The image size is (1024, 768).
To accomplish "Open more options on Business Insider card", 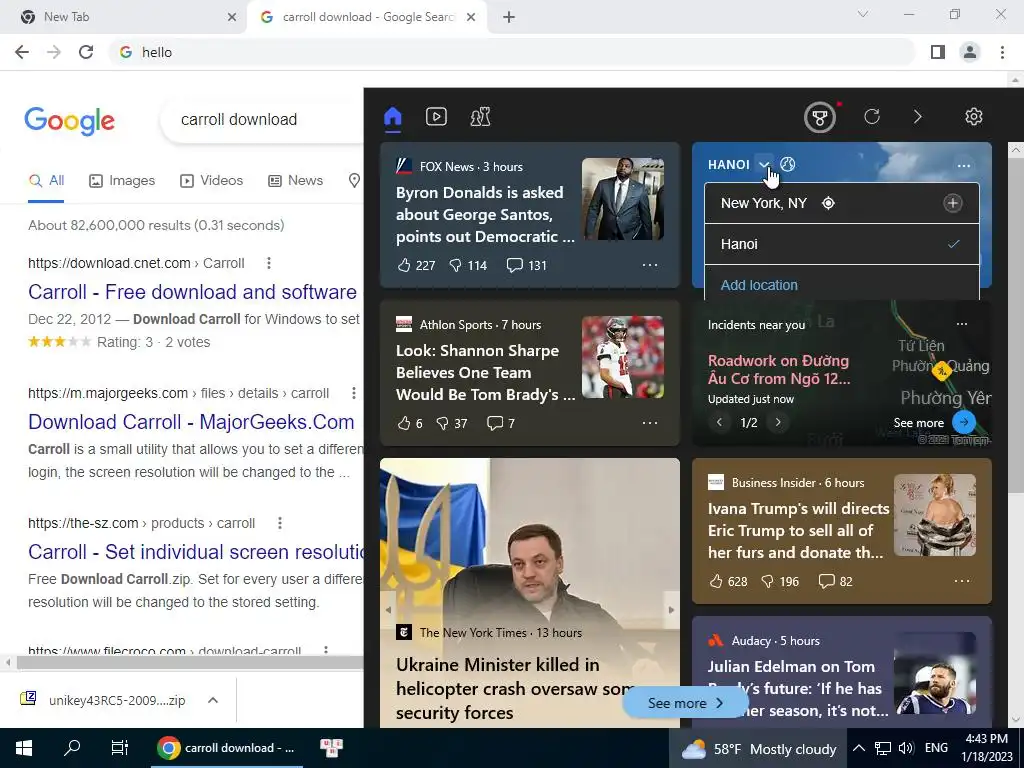I will pos(962,581).
